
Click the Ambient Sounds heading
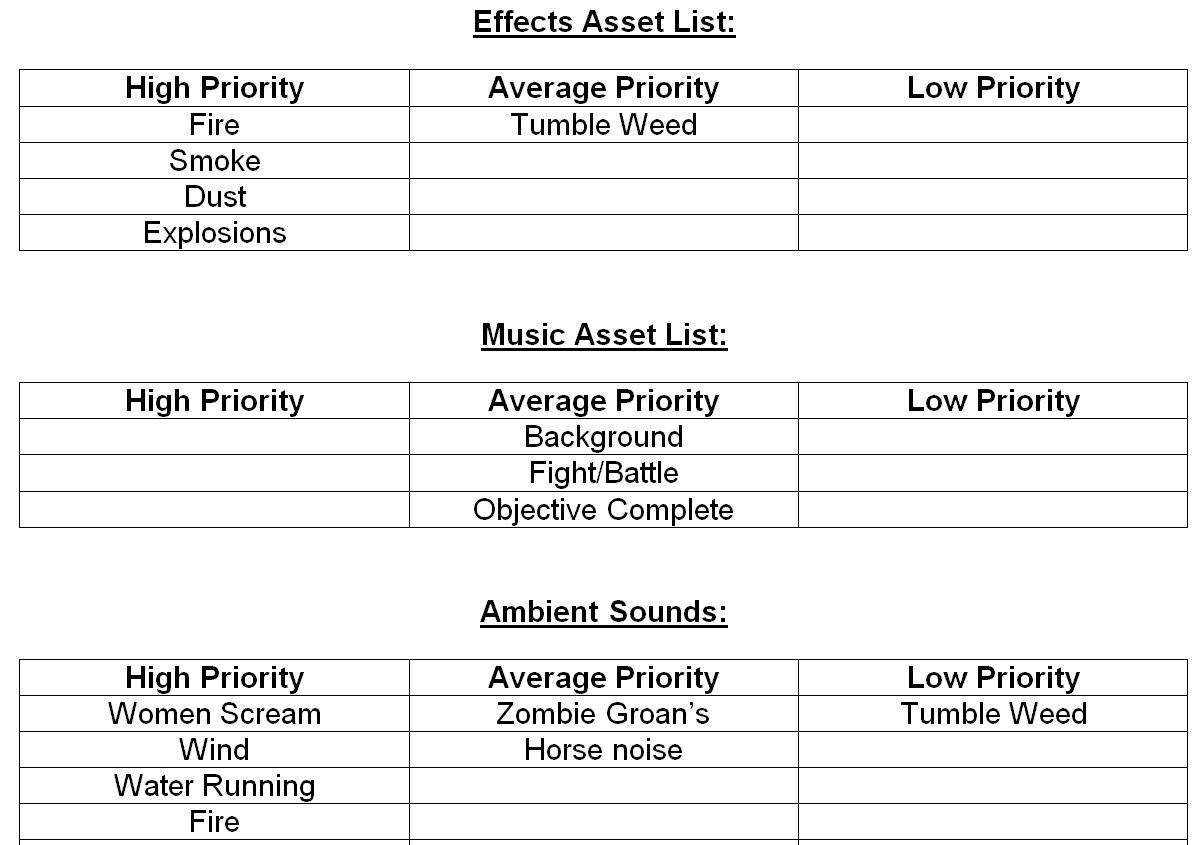604,612
